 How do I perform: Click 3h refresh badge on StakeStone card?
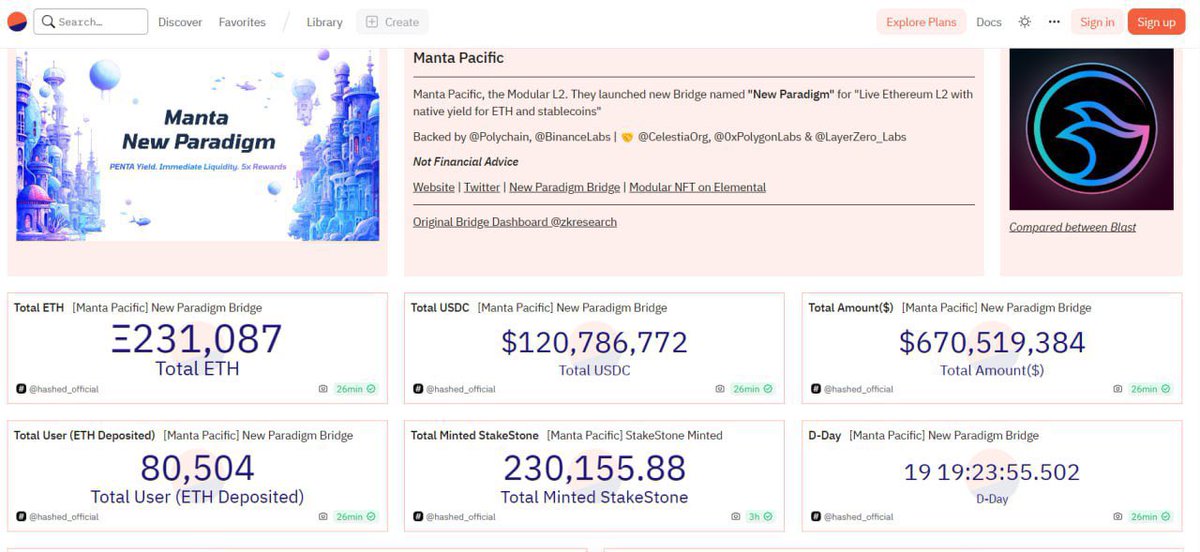click(x=761, y=517)
